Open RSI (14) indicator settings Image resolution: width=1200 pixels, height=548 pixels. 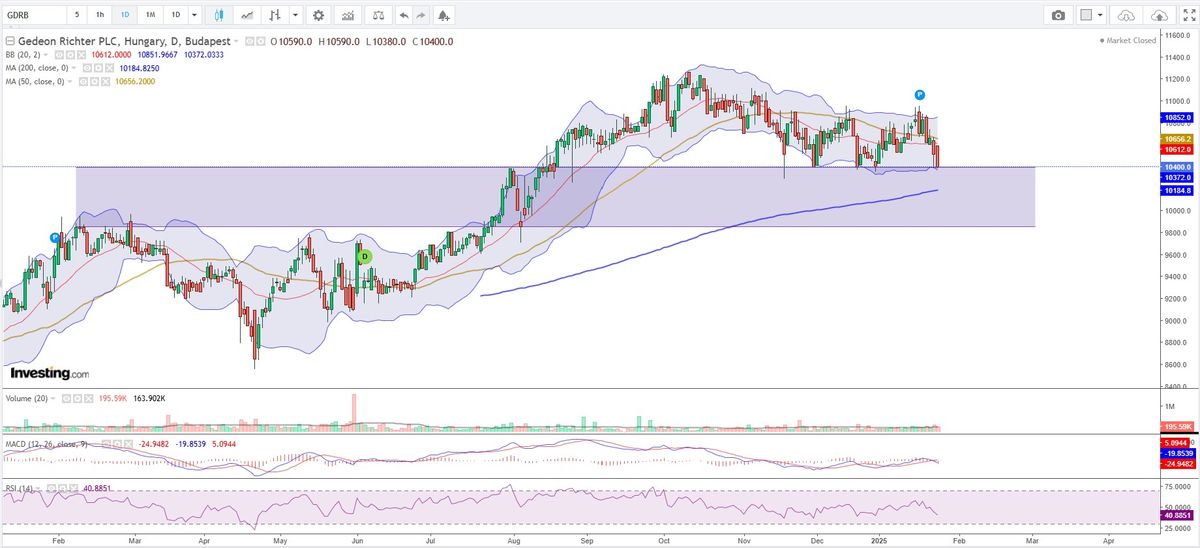62,488
